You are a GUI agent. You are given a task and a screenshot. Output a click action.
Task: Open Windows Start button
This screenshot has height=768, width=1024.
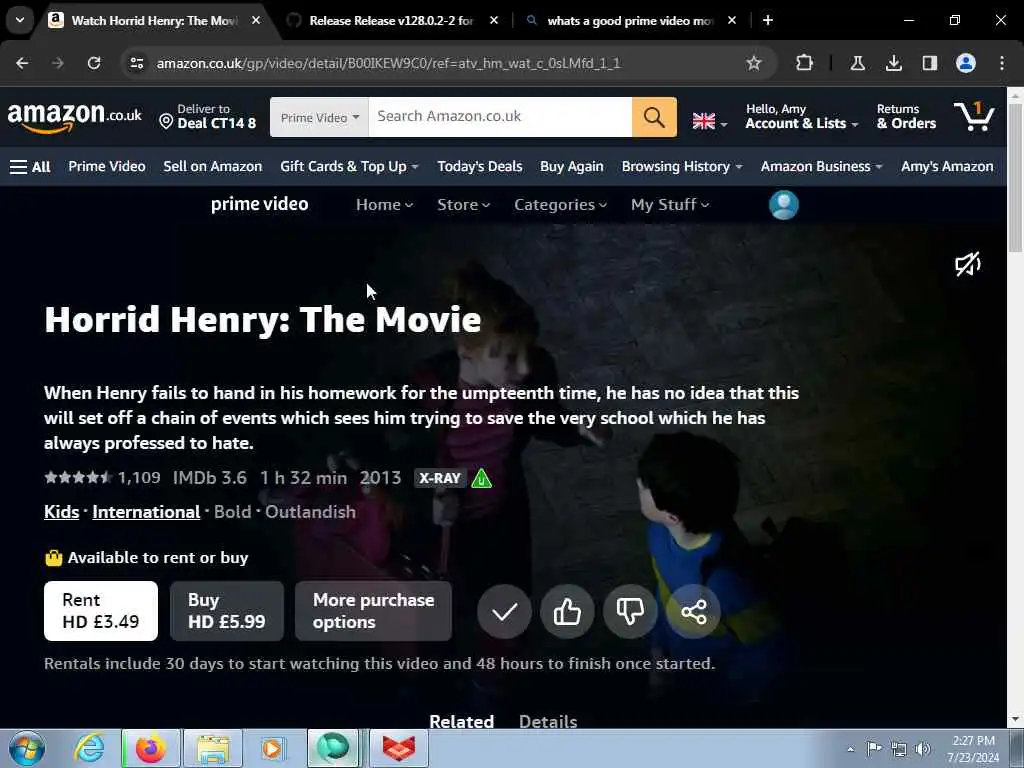coord(27,748)
